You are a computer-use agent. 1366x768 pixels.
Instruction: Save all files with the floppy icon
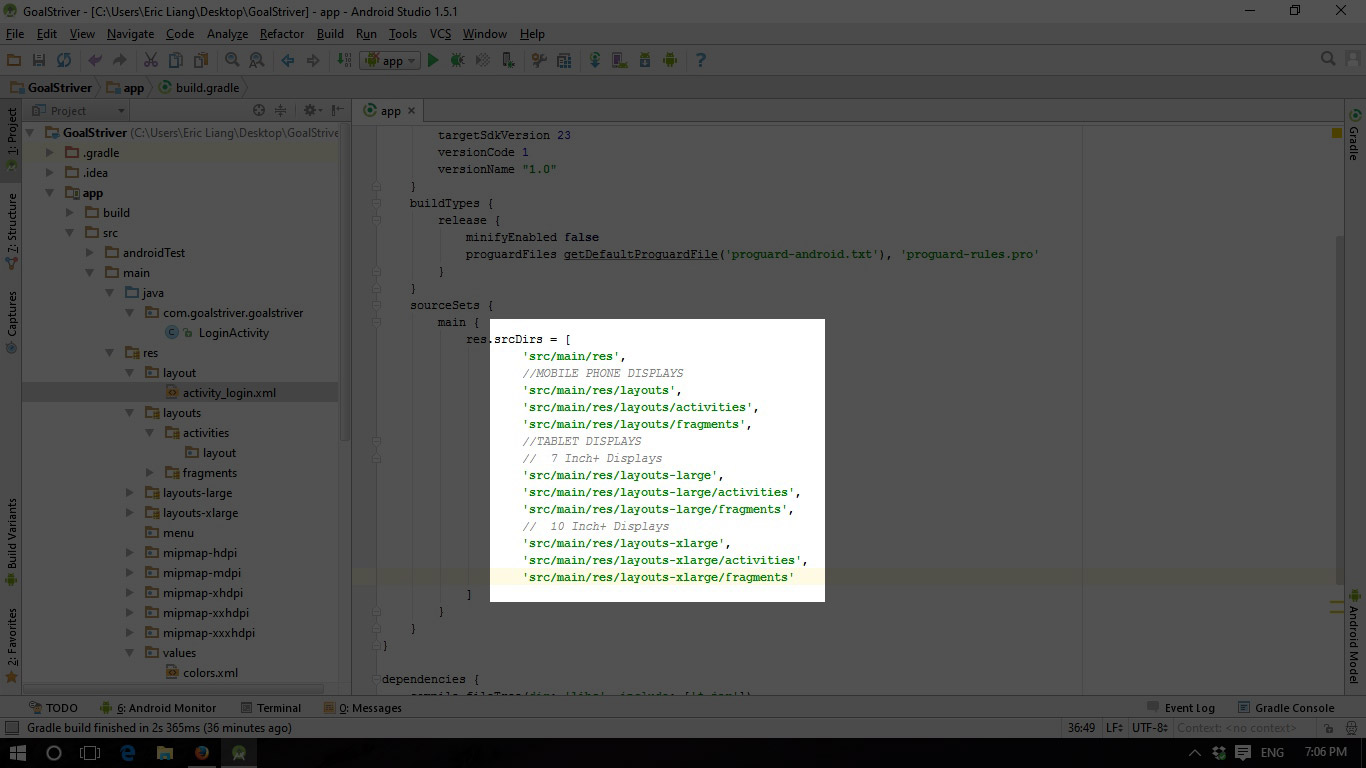(x=39, y=60)
